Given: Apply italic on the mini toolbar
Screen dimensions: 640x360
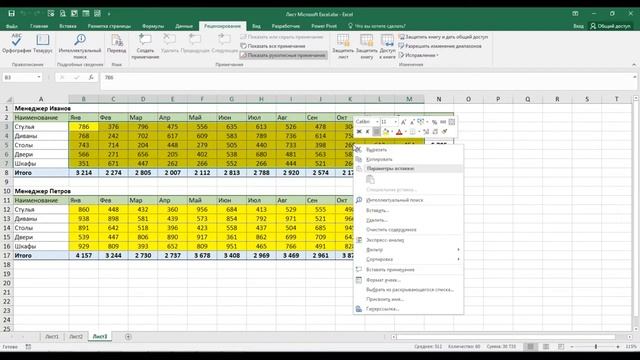Looking at the screenshot, I should pyautogui.click(x=367, y=131).
